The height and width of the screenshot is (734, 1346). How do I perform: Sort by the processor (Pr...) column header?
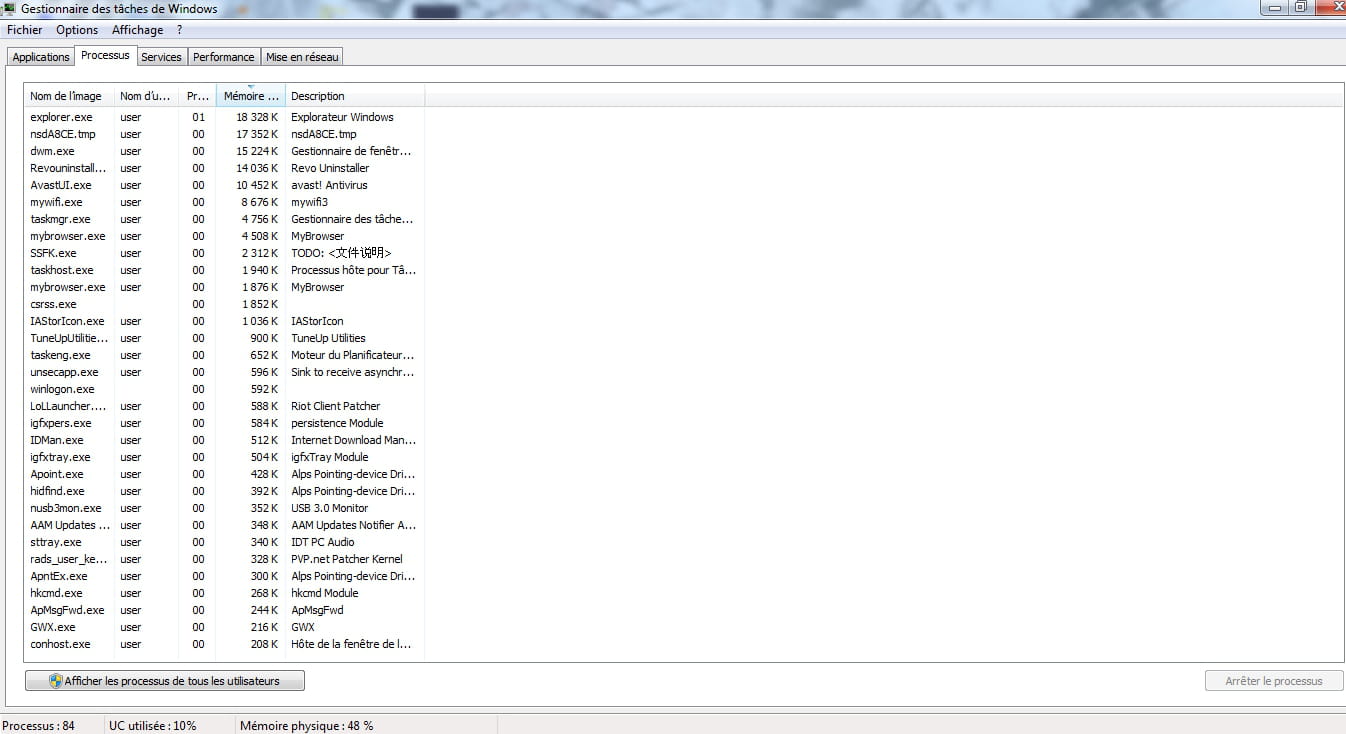click(198, 96)
